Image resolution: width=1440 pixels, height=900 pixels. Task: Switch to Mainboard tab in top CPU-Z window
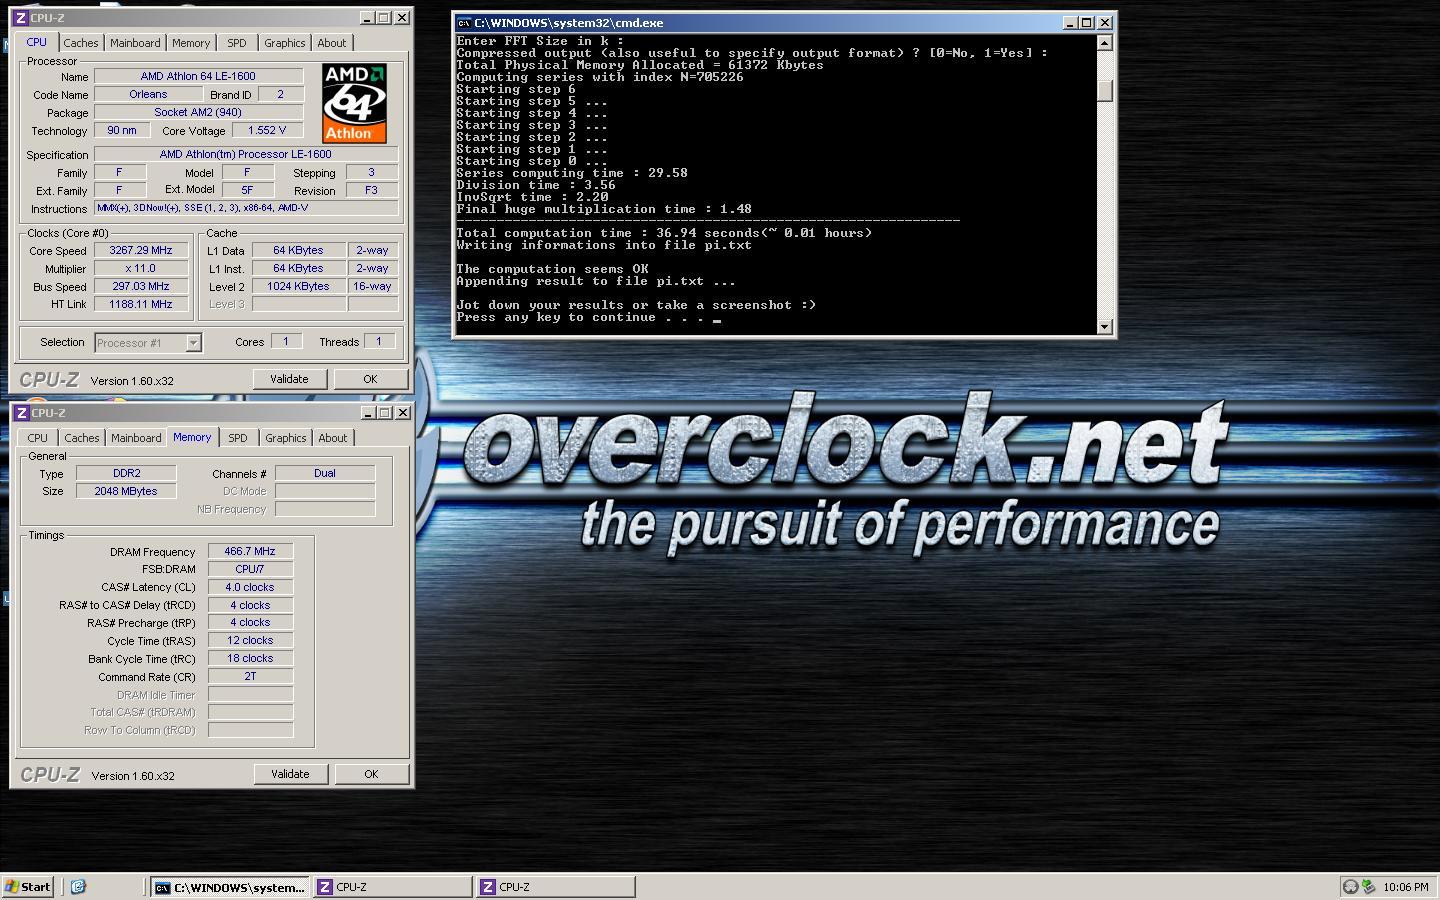135,43
